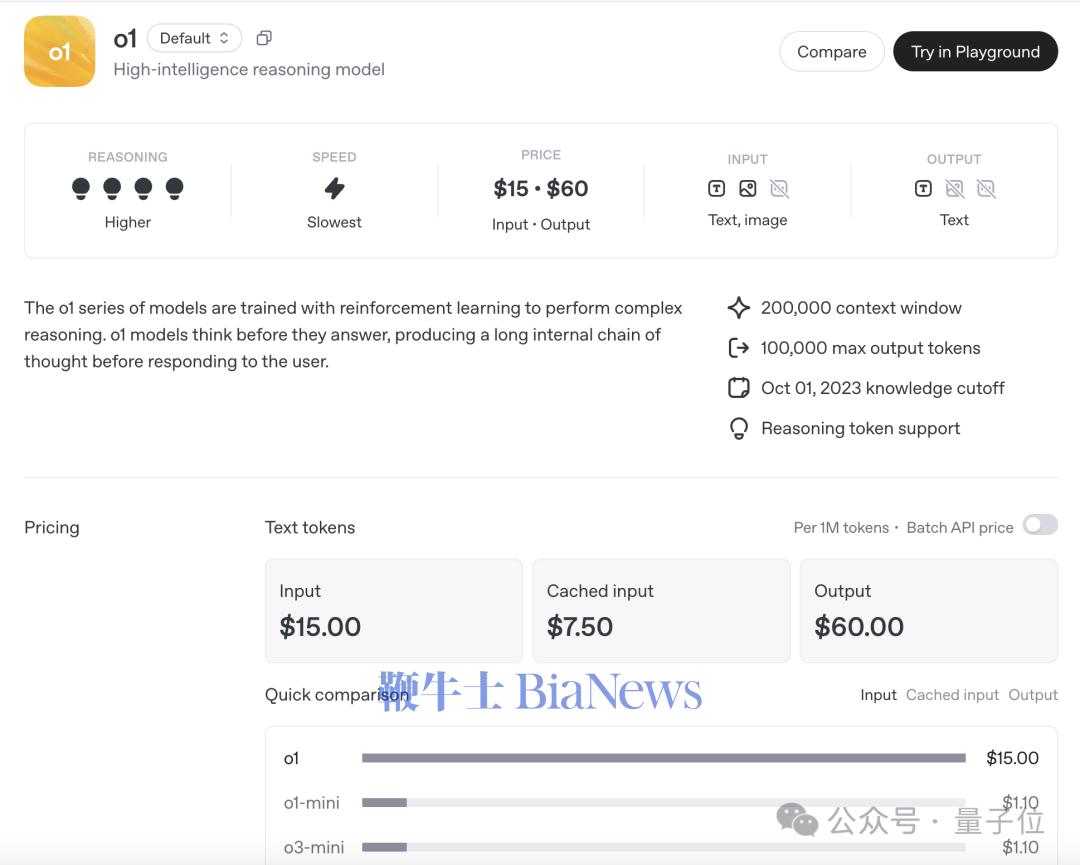Click the first reasoning lightbulb icon
The image size is (1080, 865).
pos(81,189)
